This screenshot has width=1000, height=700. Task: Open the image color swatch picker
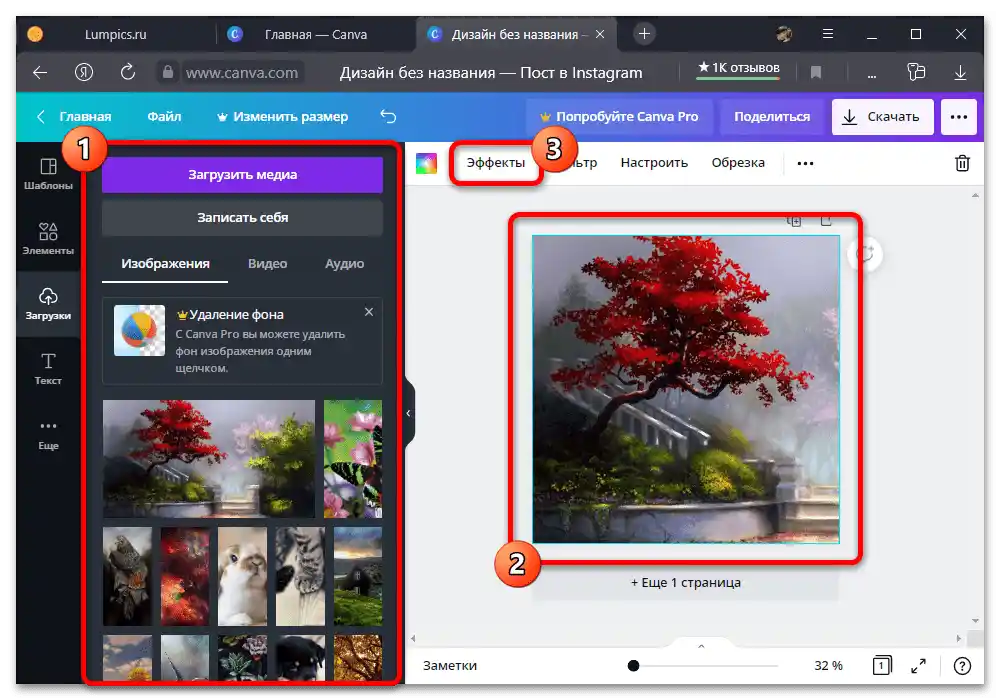[426, 163]
